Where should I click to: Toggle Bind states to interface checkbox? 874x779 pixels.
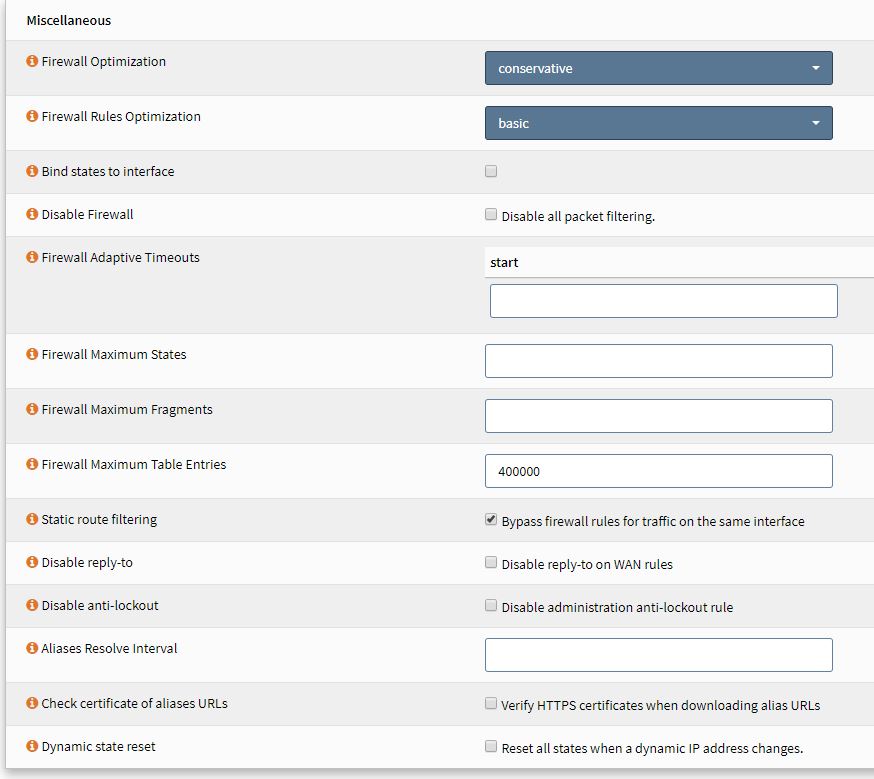tap(491, 171)
